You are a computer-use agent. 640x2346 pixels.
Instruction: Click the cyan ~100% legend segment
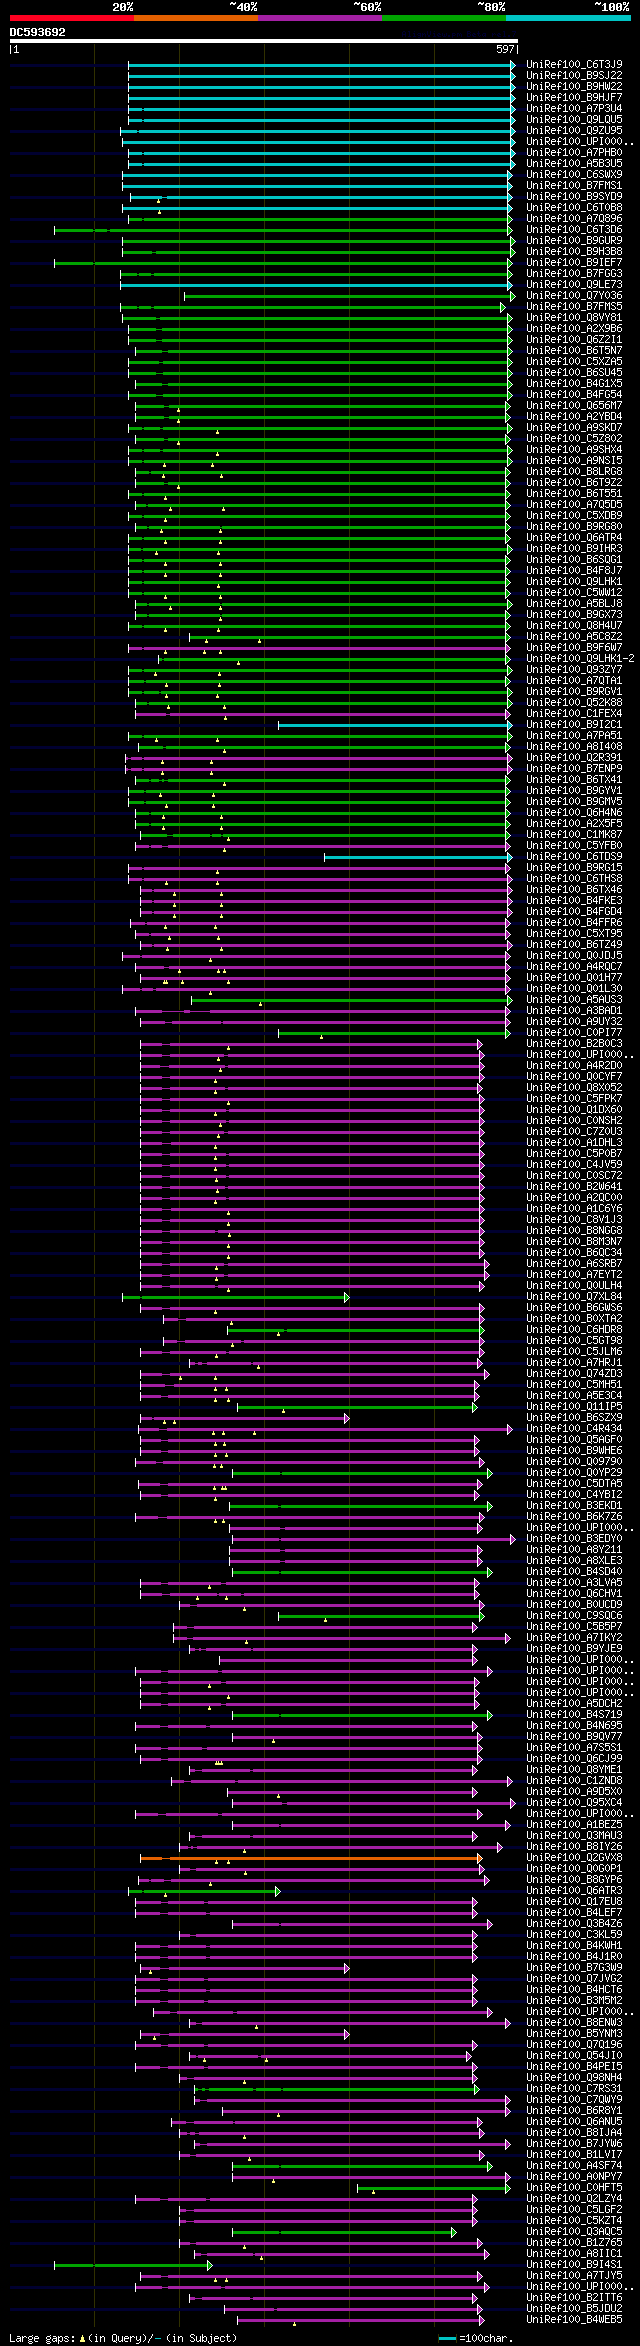tap(567, 18)
